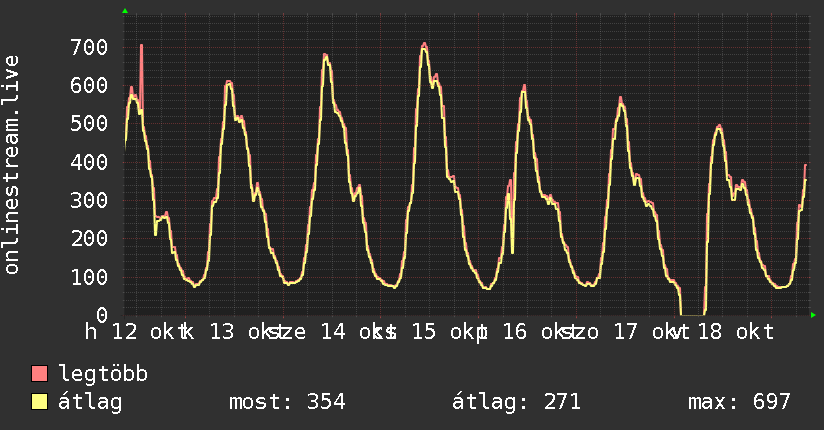Screen dimensions: 824x430
Task: Select the legtöbb legend label
Action: pos(103,374)
